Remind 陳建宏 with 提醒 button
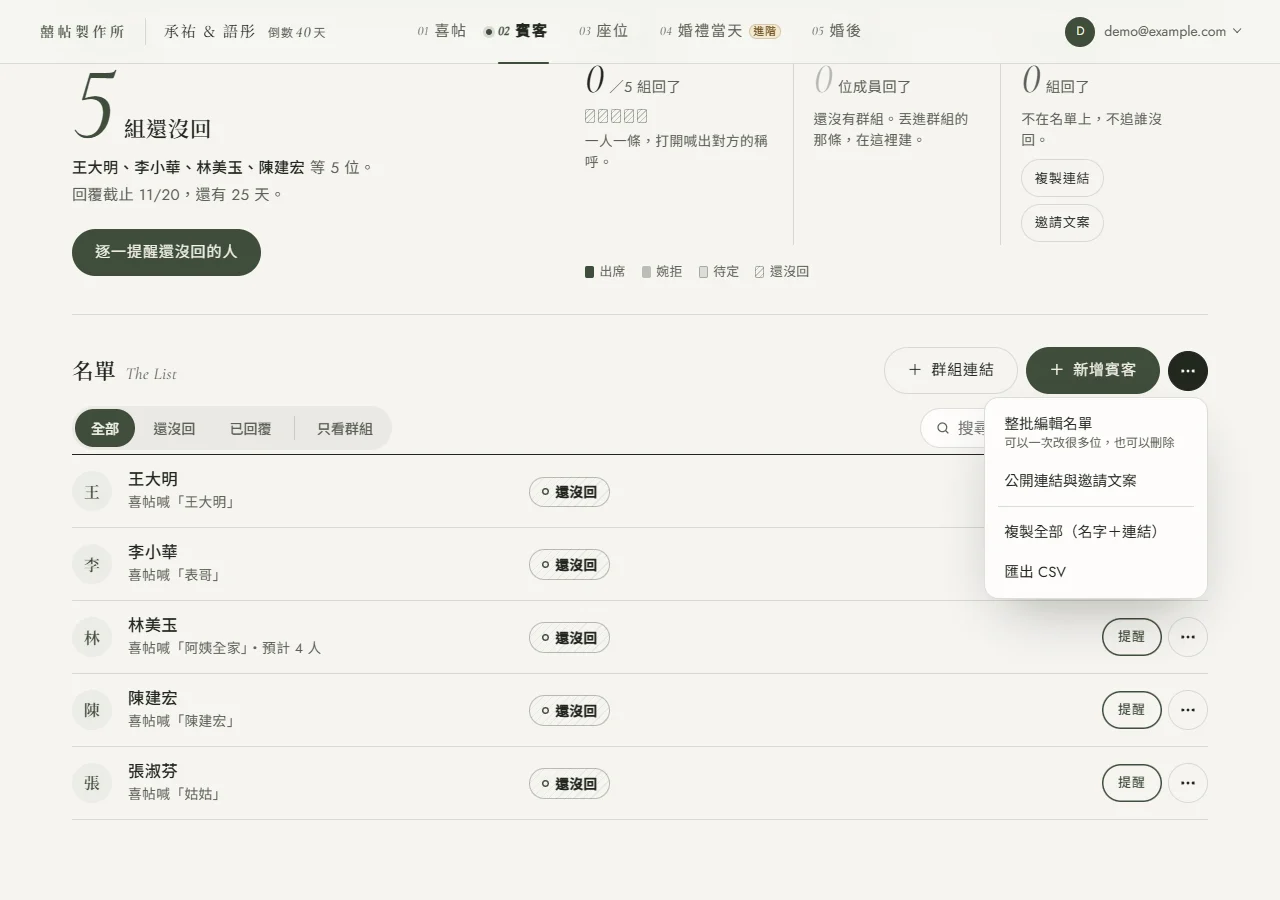This screenshot has height=900, width=1280. coord(1132,710)
